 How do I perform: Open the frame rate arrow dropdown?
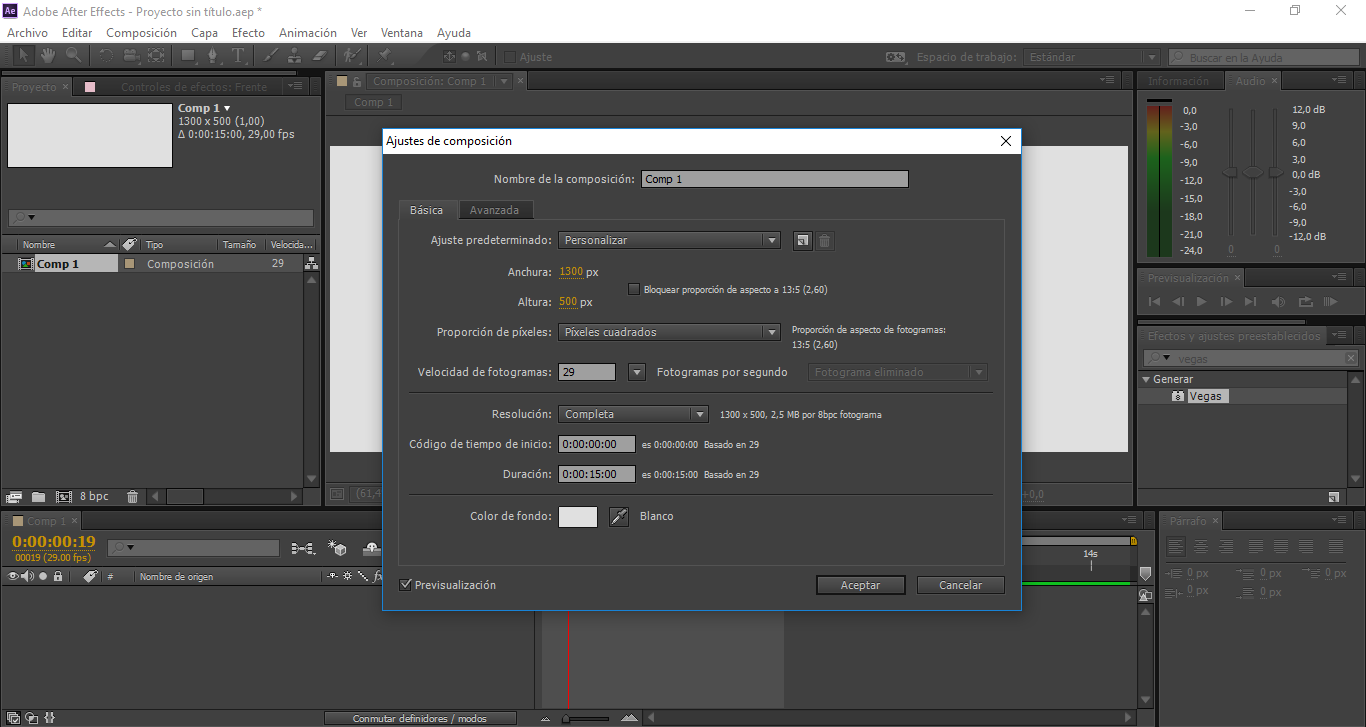click(x=636, y=372)
